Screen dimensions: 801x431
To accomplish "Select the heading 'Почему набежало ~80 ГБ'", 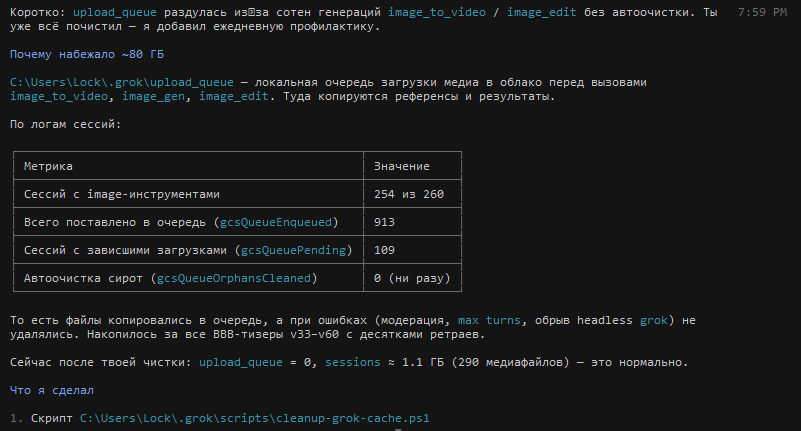I will (x=87, y=54).
